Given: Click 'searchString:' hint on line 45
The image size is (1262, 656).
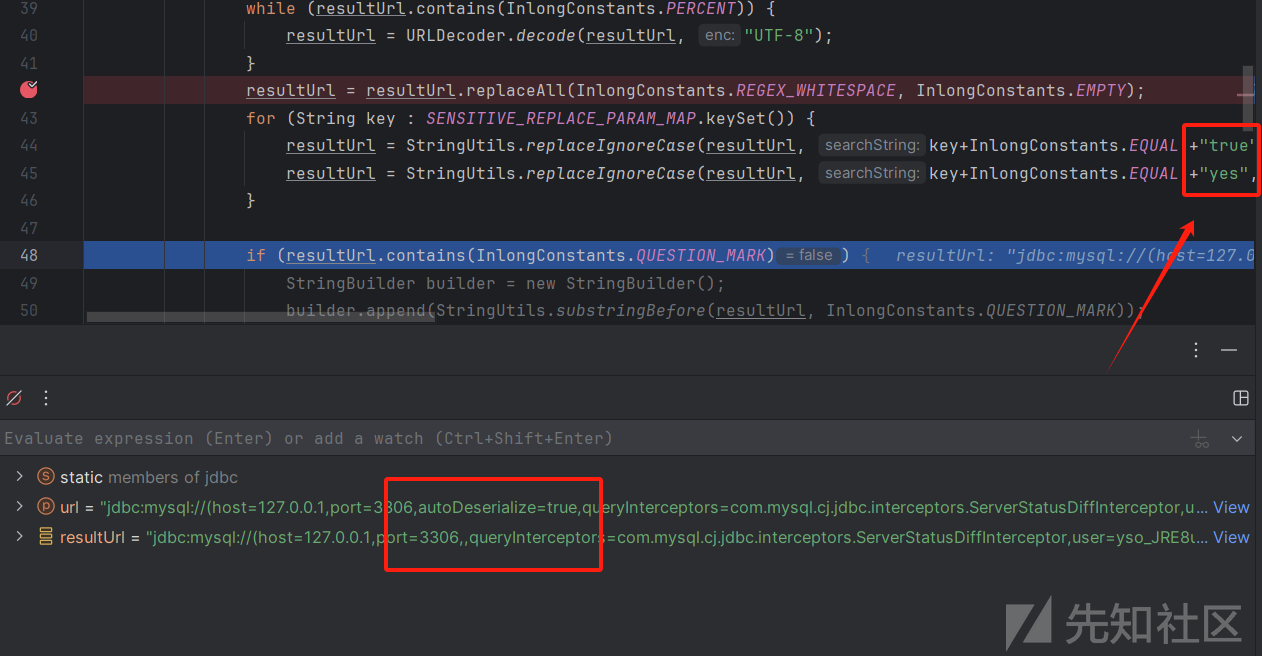Looking at the screenshot, I should coord(872,173).
